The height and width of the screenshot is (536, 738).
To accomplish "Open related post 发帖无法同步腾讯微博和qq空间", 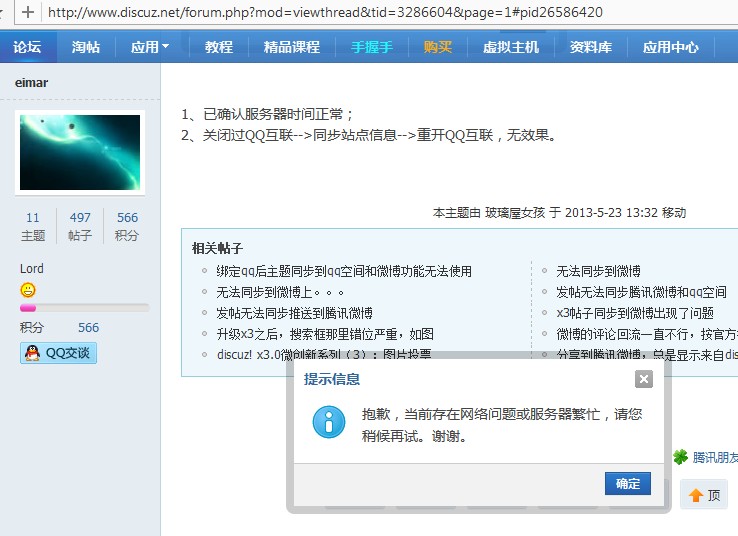I will tap(641, 292).
